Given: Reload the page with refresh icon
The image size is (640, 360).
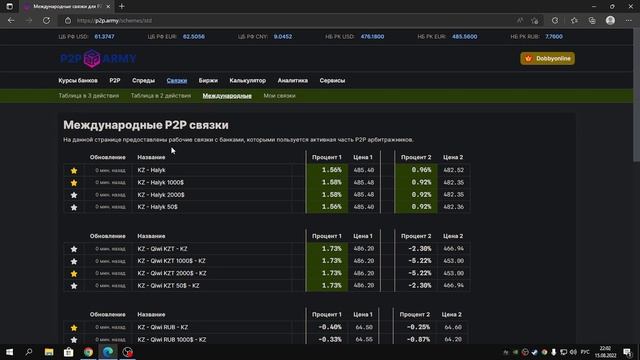Looking at the screenshot, I should tap(47, 20).
